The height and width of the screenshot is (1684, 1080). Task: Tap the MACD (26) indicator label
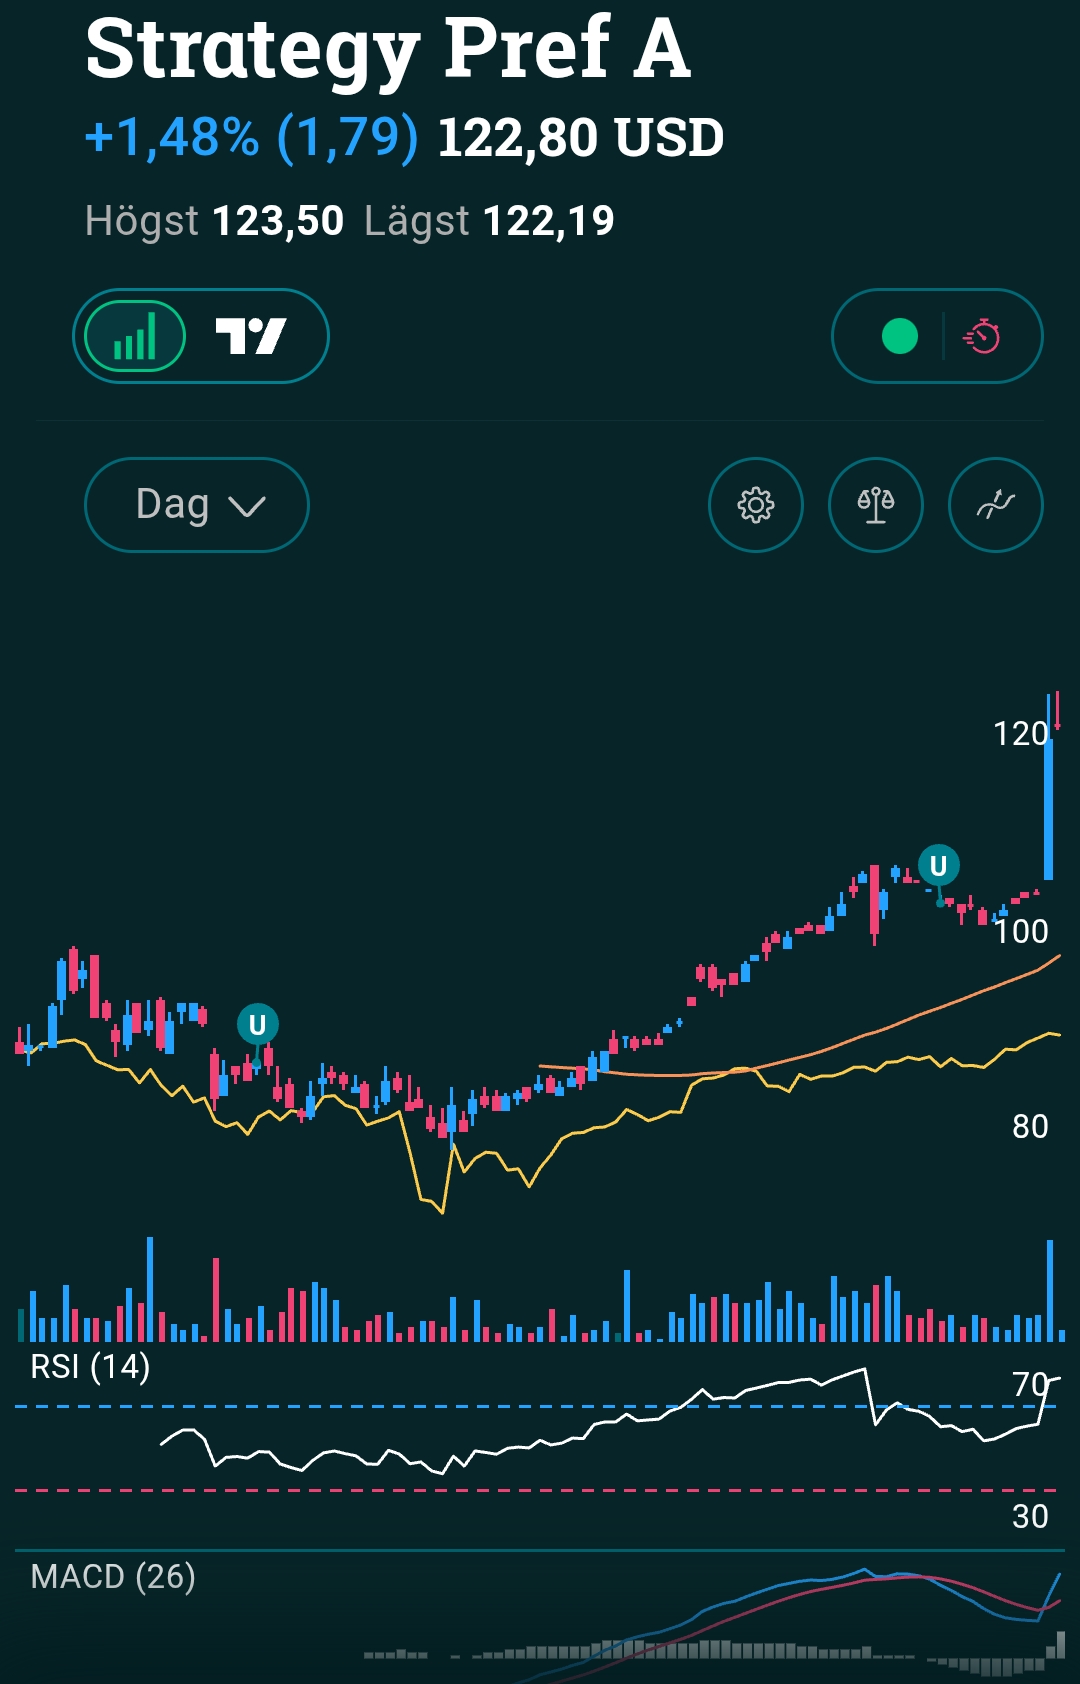click(x=113, y=1576)
